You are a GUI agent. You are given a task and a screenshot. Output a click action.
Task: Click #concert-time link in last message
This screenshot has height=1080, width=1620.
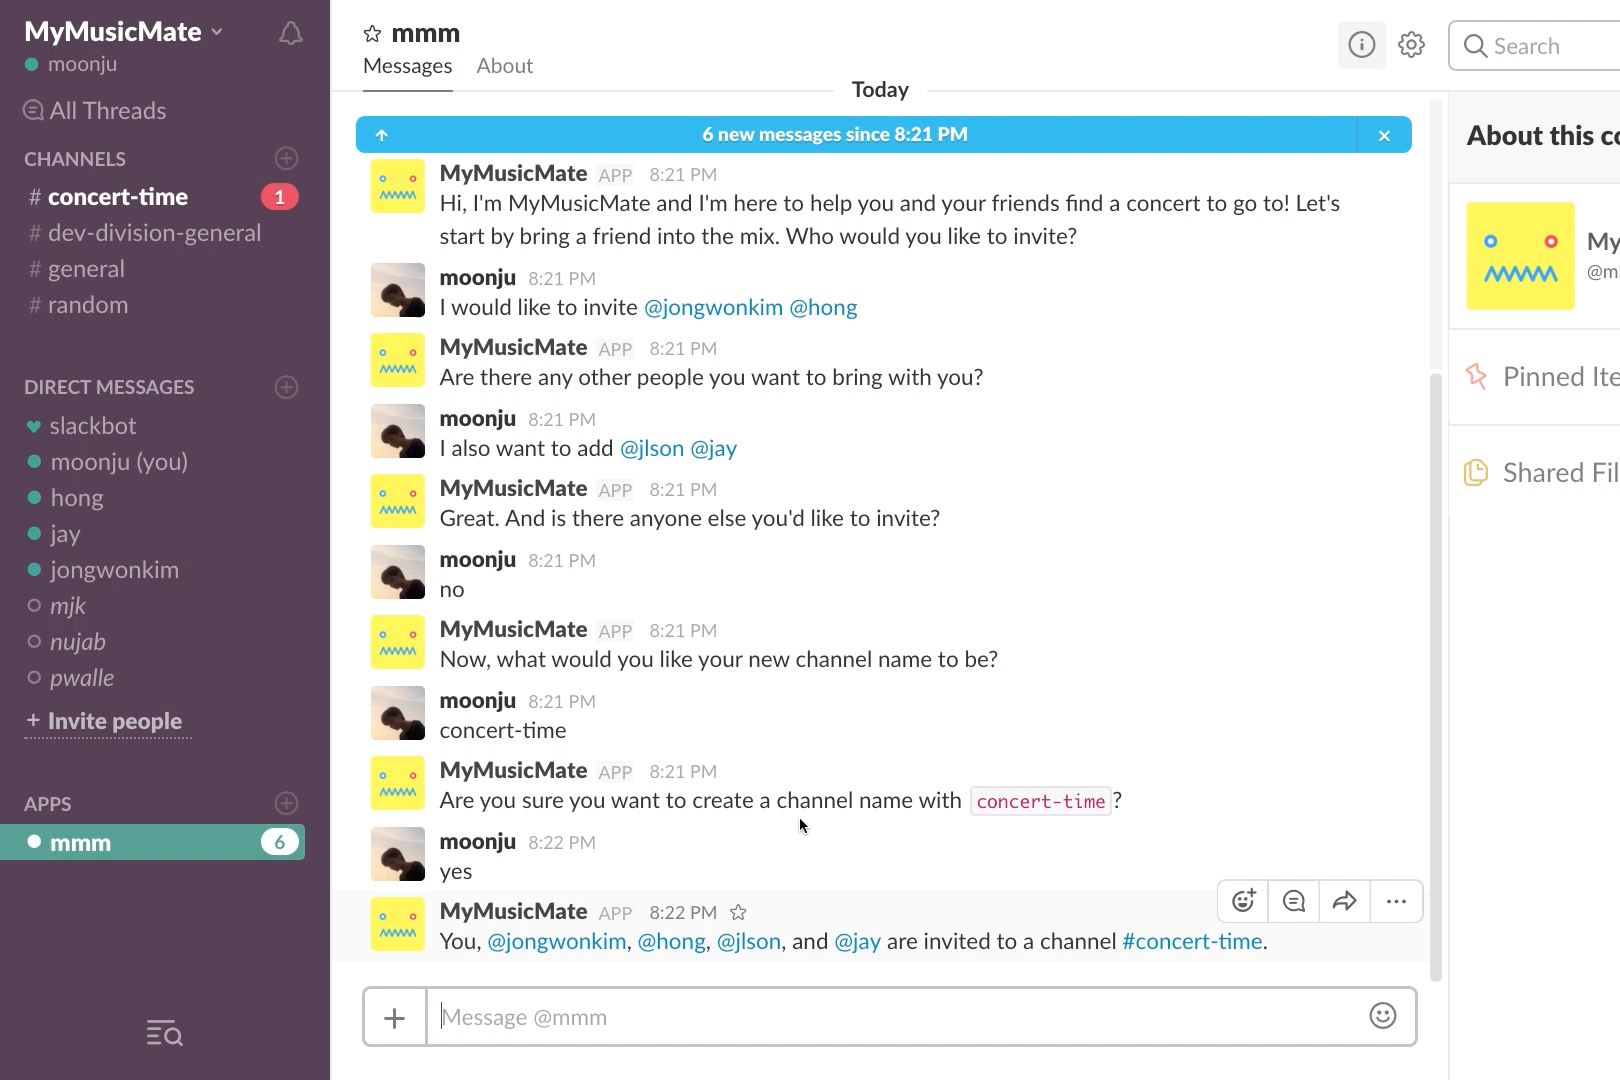[1192, 942]
